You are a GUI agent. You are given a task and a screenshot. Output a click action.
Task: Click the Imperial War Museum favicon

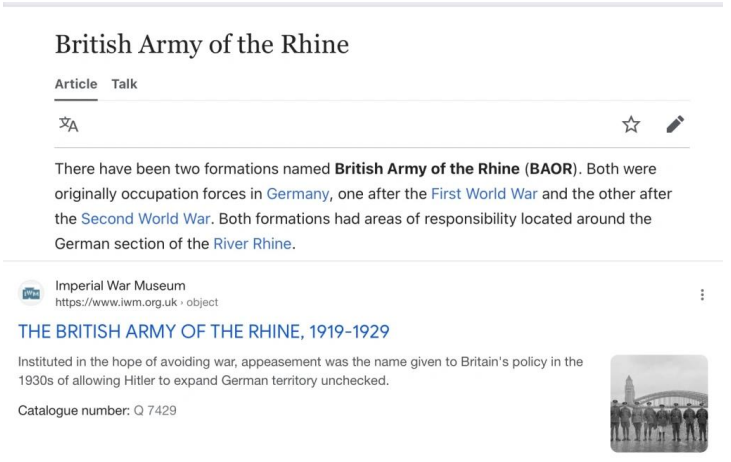click(31, 294)
